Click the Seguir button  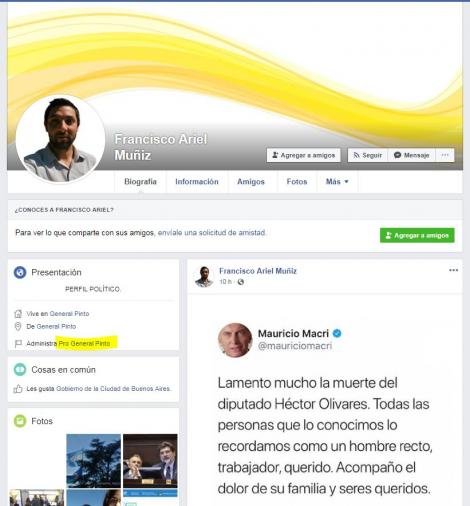[x=368, y=155]
